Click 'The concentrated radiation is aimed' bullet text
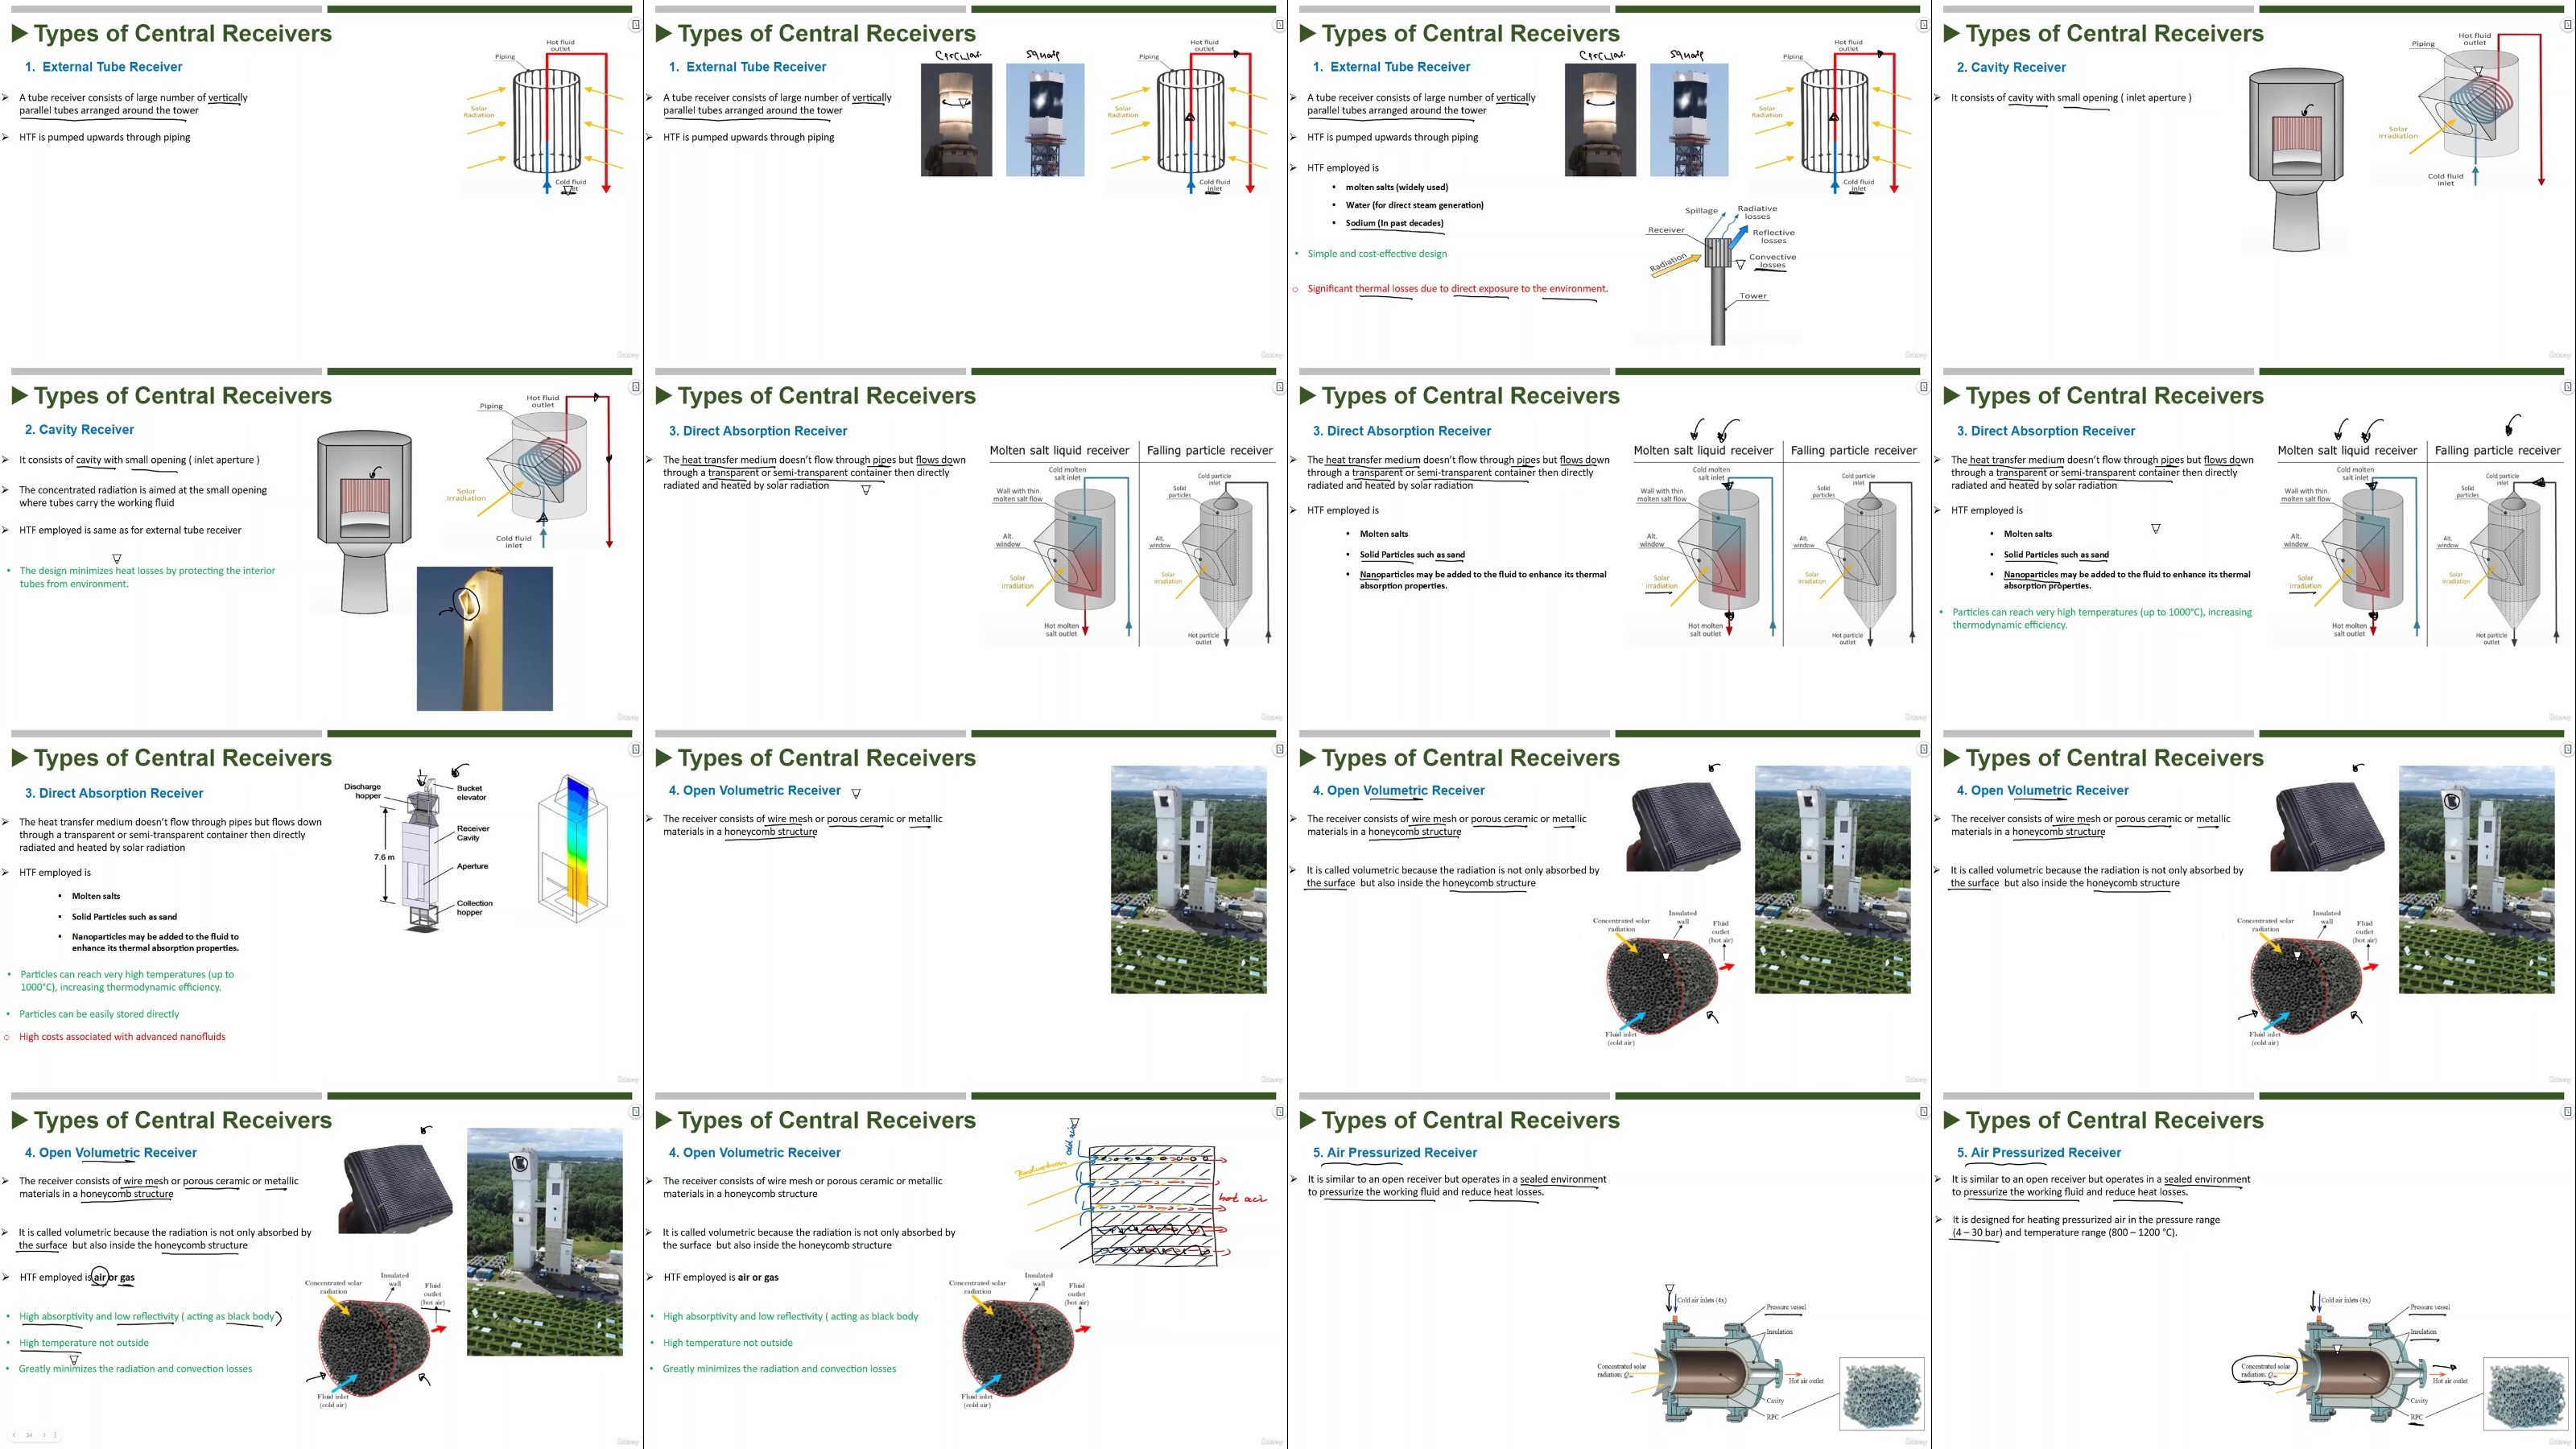The width and height of the screenshot is (2576, 1449). coord(142,496)
